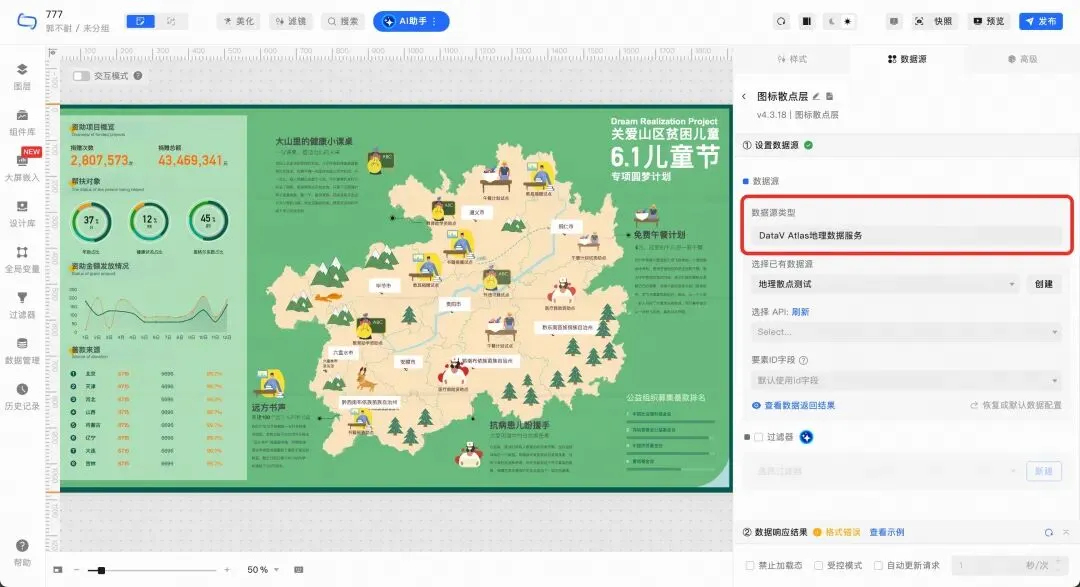This screenshot has height=587, width=1080.
Task: Click the DataV logo icon
Action: click(x=26, y=21)
